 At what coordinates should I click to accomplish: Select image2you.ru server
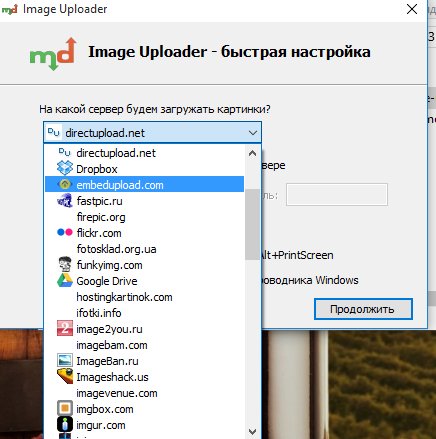point(144,329)
